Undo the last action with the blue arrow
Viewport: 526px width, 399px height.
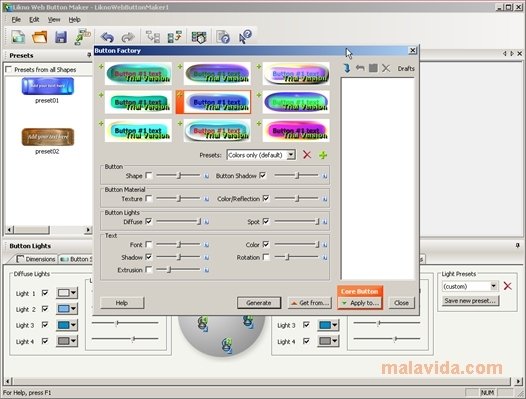point(108,37)
